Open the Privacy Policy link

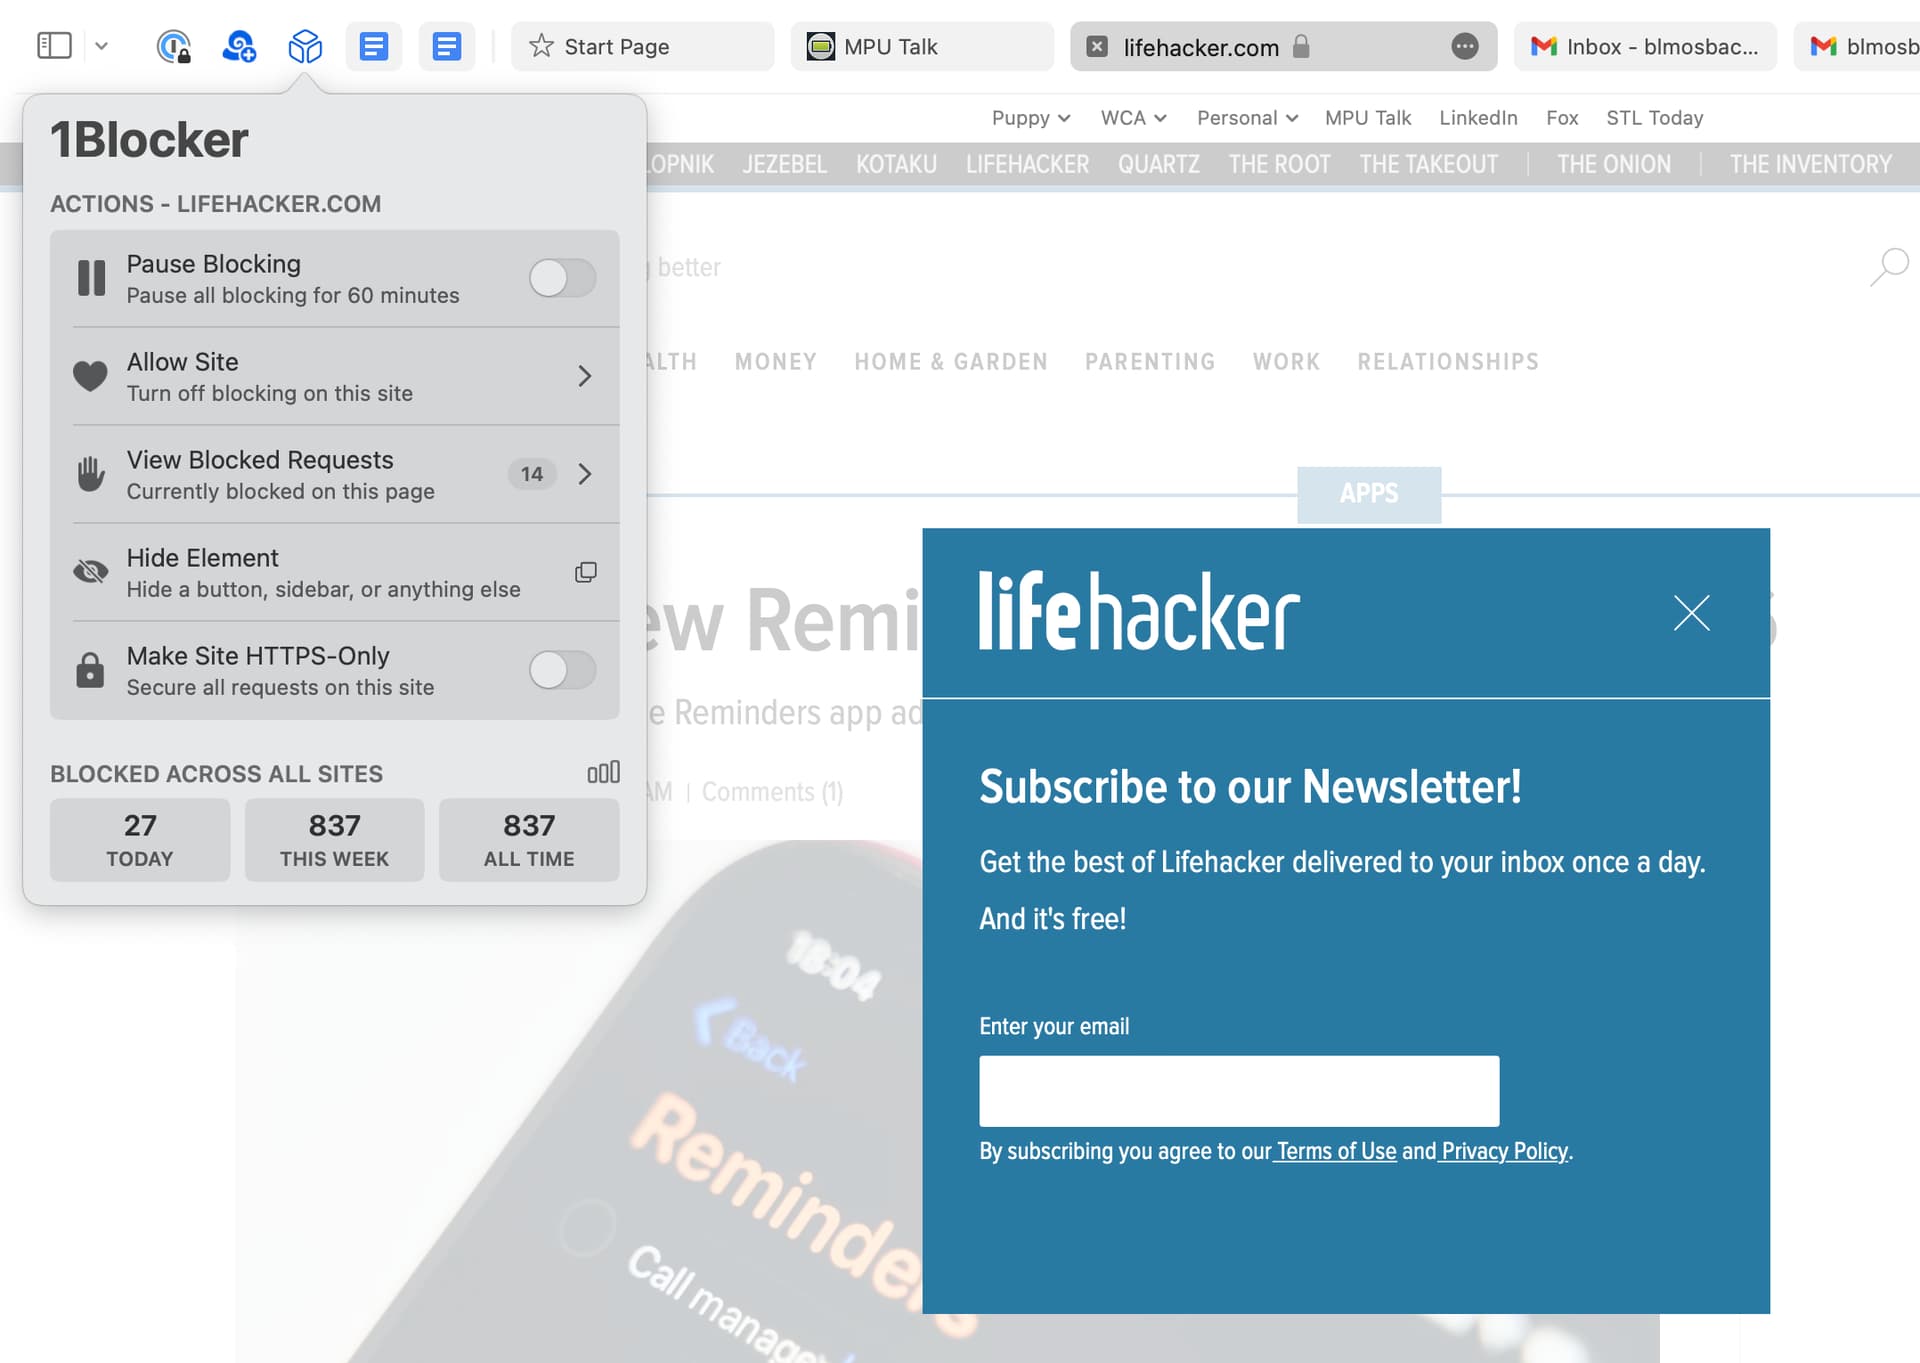1504,1151
